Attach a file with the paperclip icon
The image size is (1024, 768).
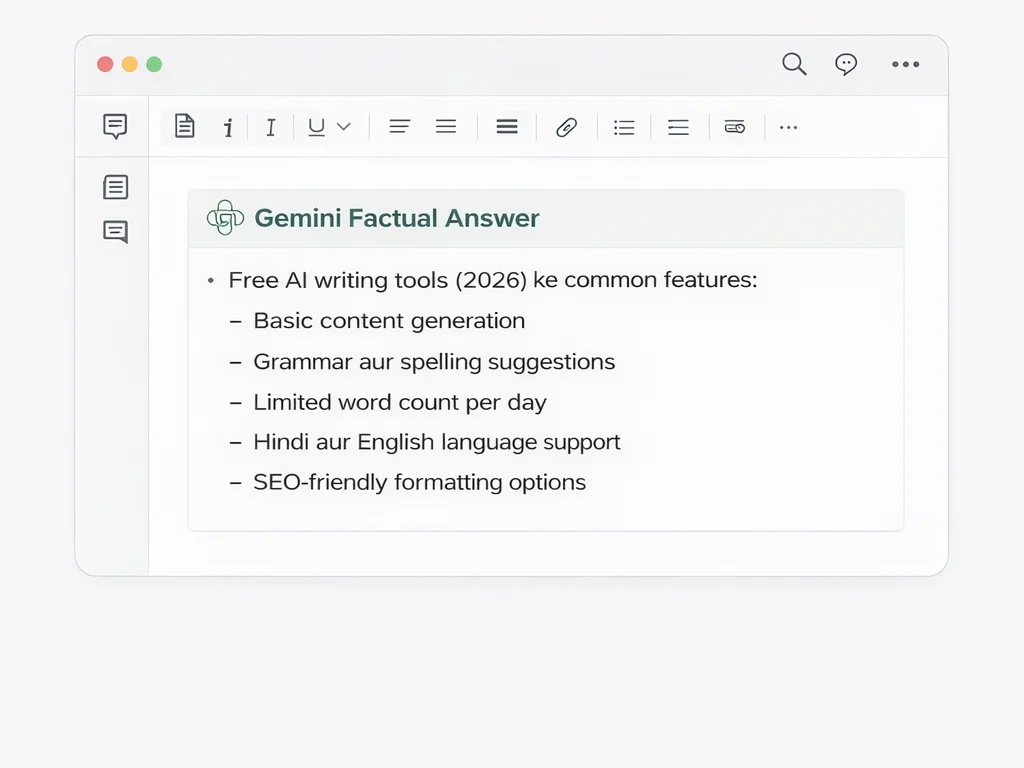click(x=566, y=127)
